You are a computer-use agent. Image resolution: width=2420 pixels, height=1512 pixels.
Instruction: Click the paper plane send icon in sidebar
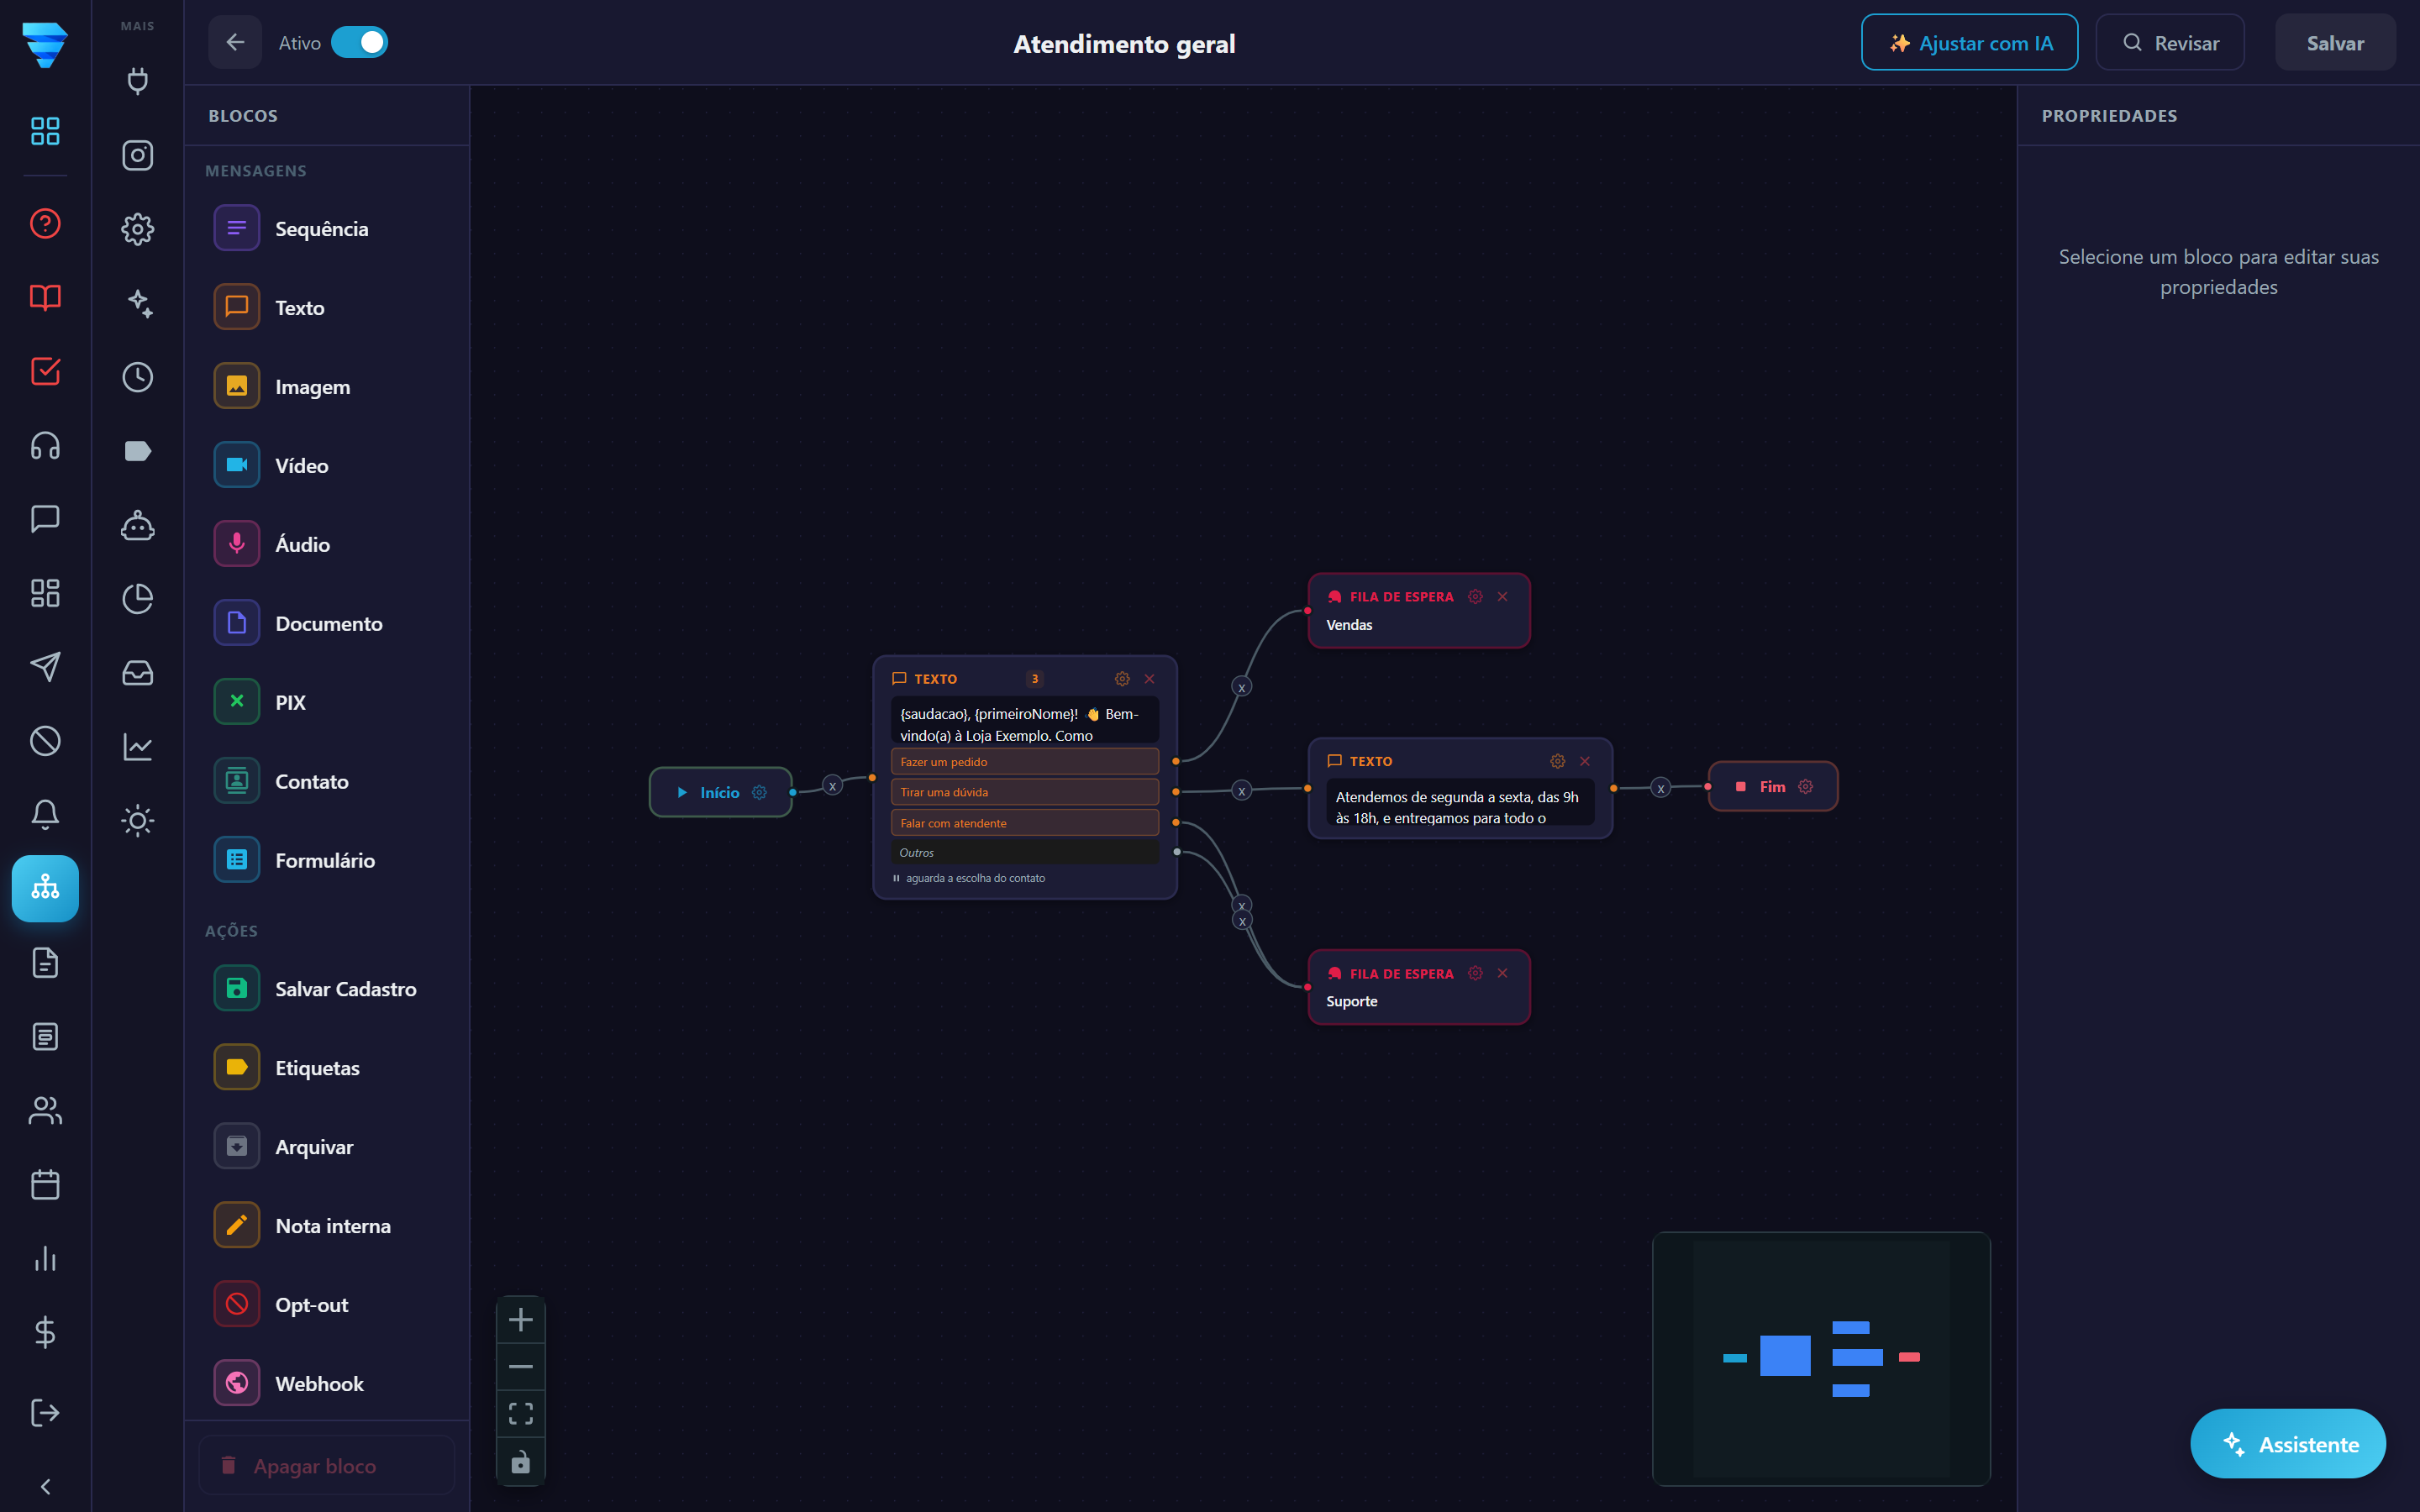click(x=45, y=667)
